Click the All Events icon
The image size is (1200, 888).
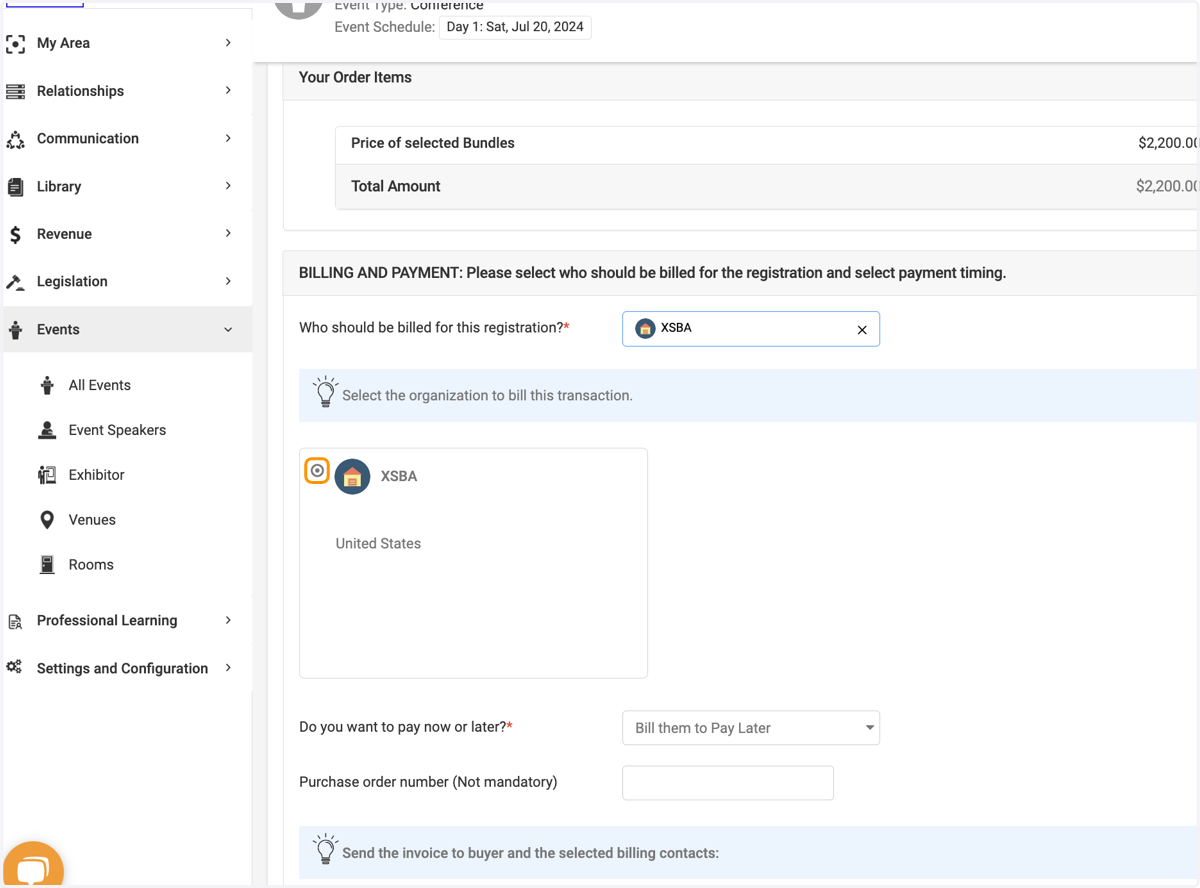tap(47, 385)
